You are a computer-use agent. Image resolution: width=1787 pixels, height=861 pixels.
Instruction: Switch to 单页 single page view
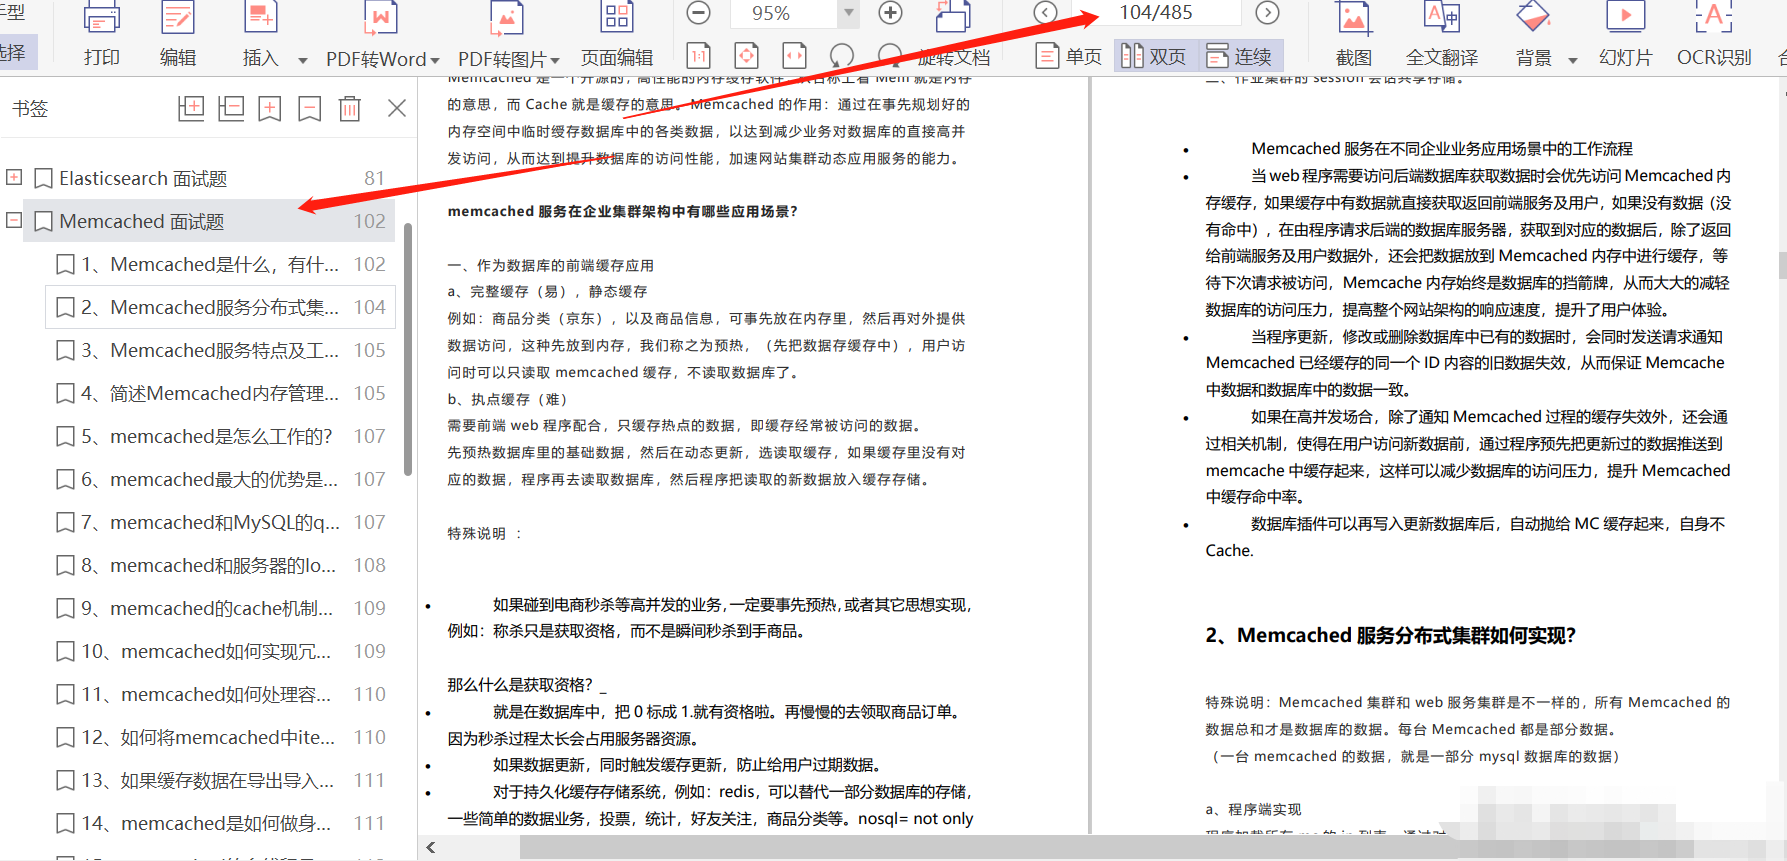point(1069,56)
